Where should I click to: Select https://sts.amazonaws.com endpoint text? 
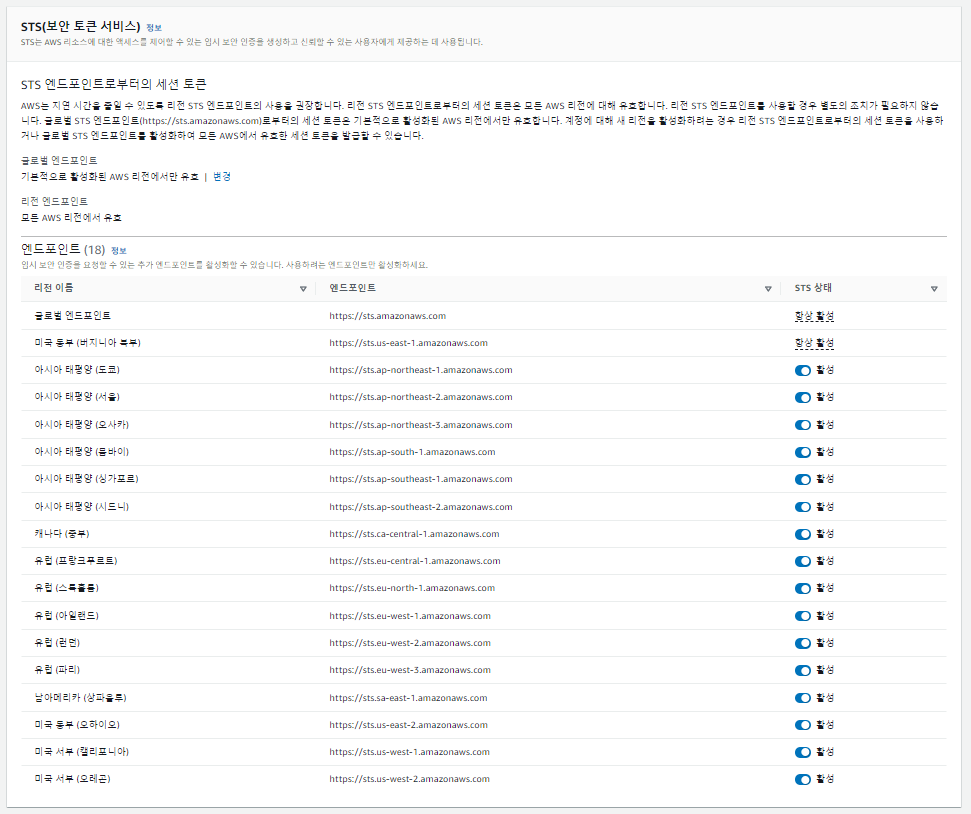point(388,316)
